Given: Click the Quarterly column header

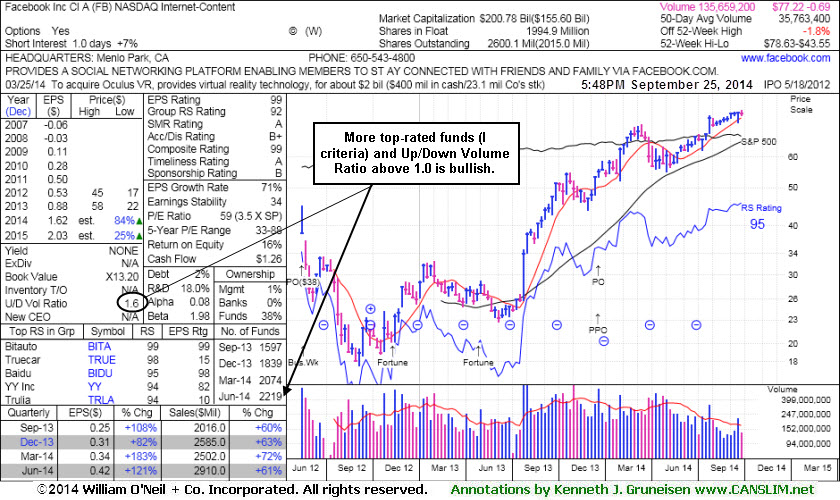Looking at the screenshot, I should point(28,413).
